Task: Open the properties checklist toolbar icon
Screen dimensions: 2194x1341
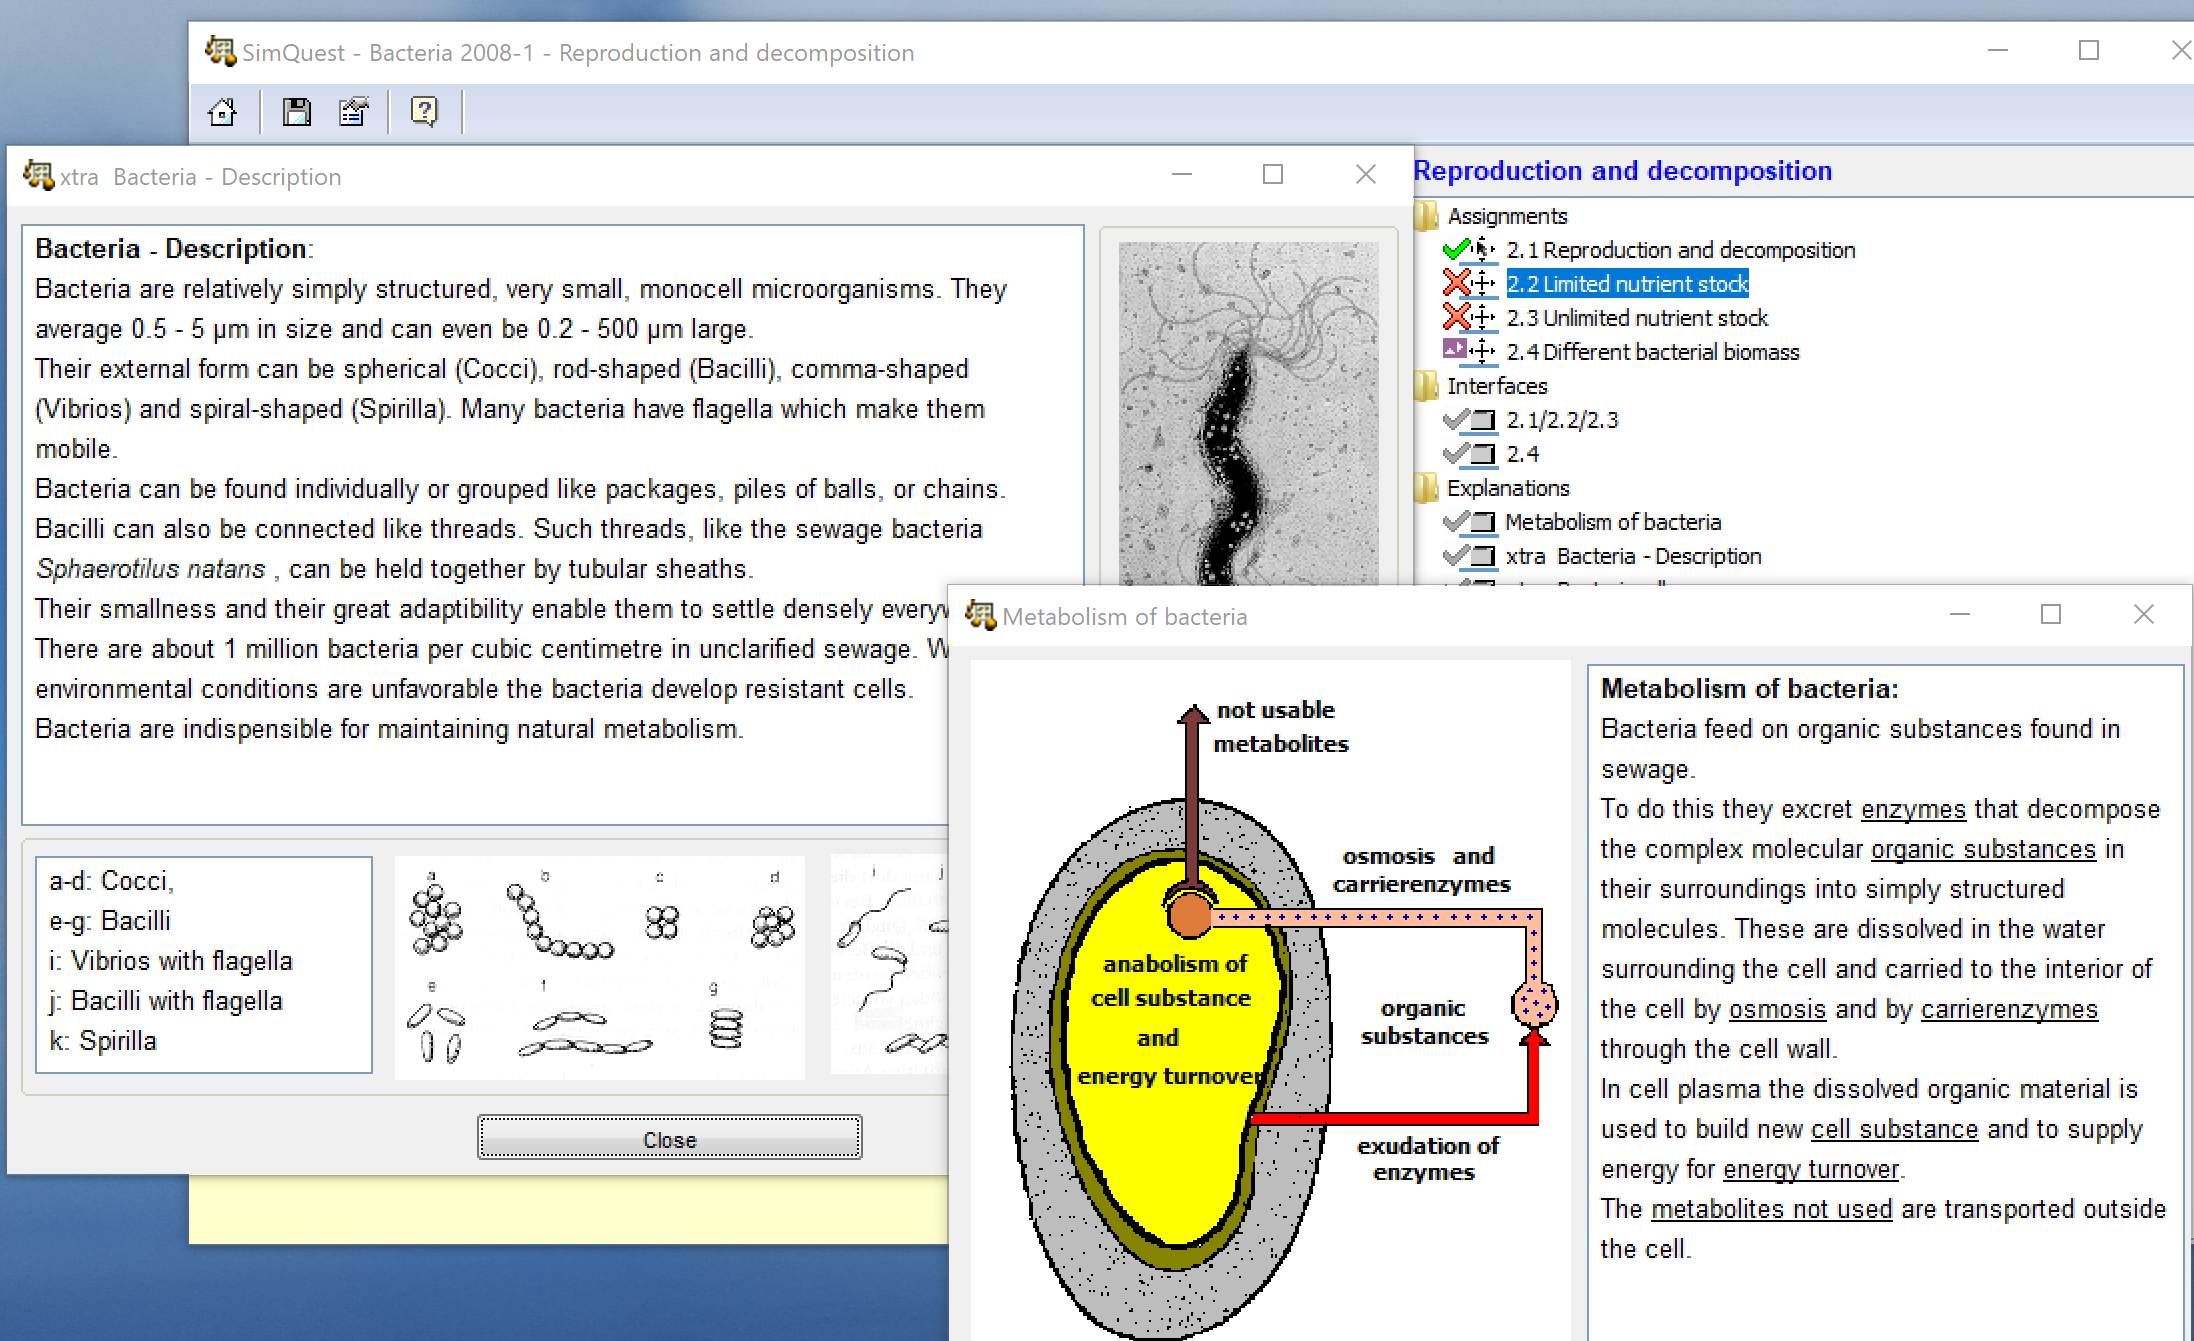Action: point(353,111)
